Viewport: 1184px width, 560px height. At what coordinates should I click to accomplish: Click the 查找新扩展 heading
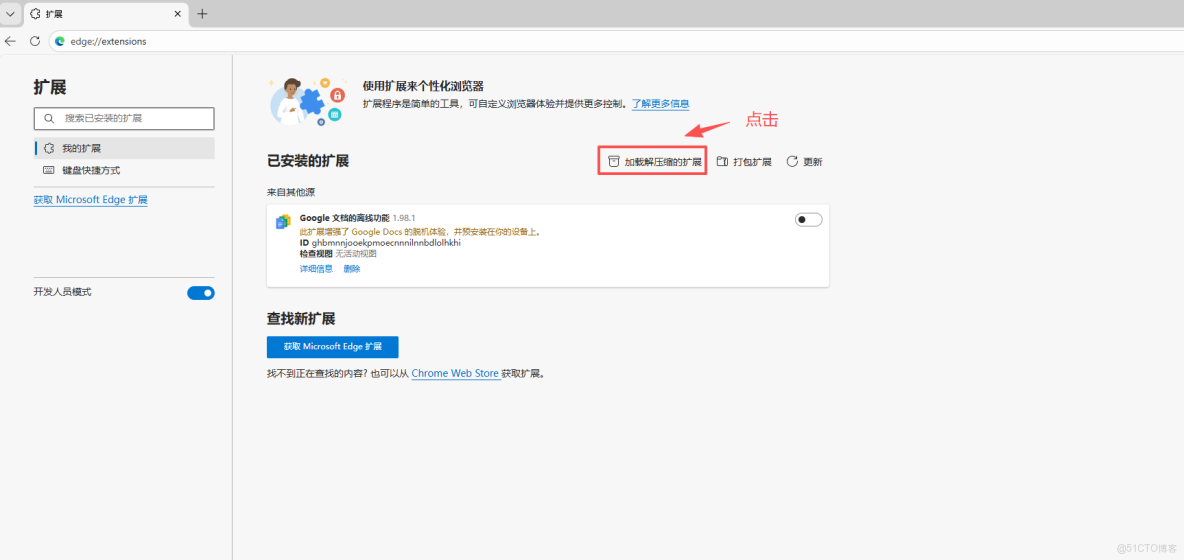301,318
